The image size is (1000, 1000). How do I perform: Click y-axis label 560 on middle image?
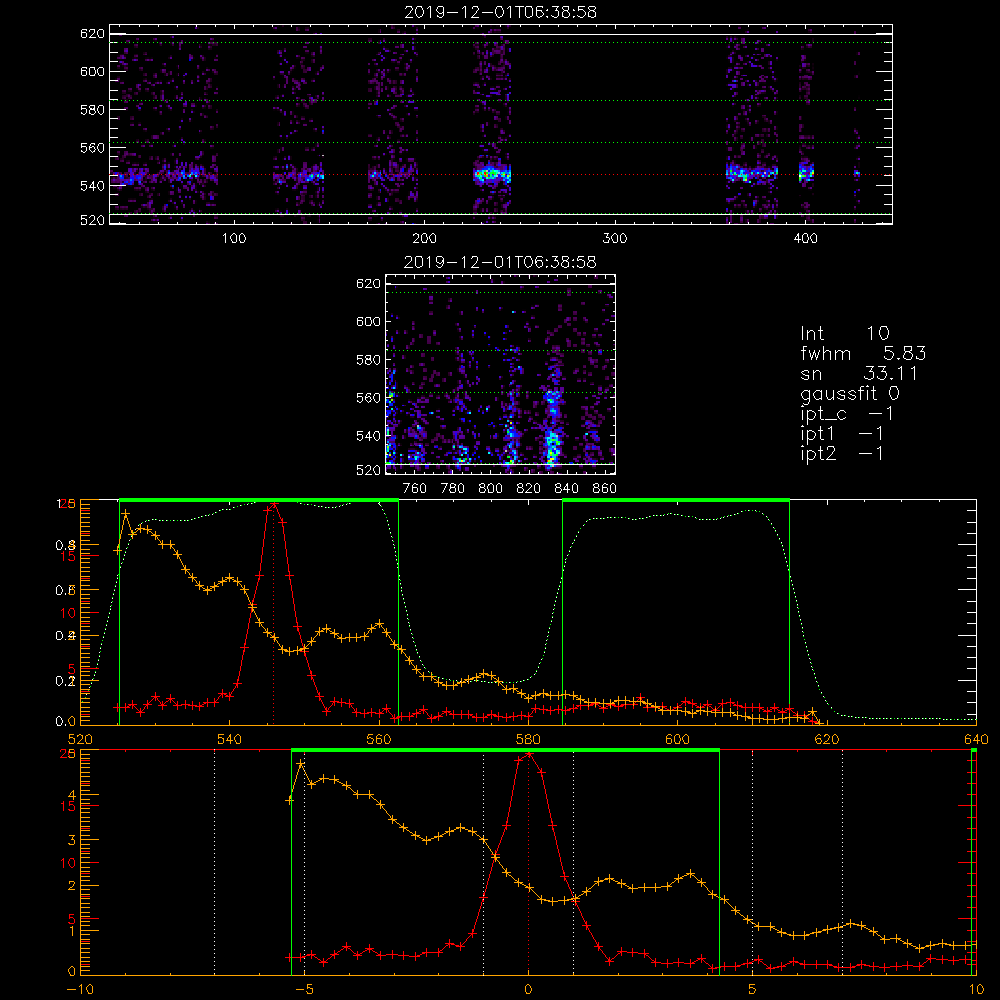click(369, 398)
